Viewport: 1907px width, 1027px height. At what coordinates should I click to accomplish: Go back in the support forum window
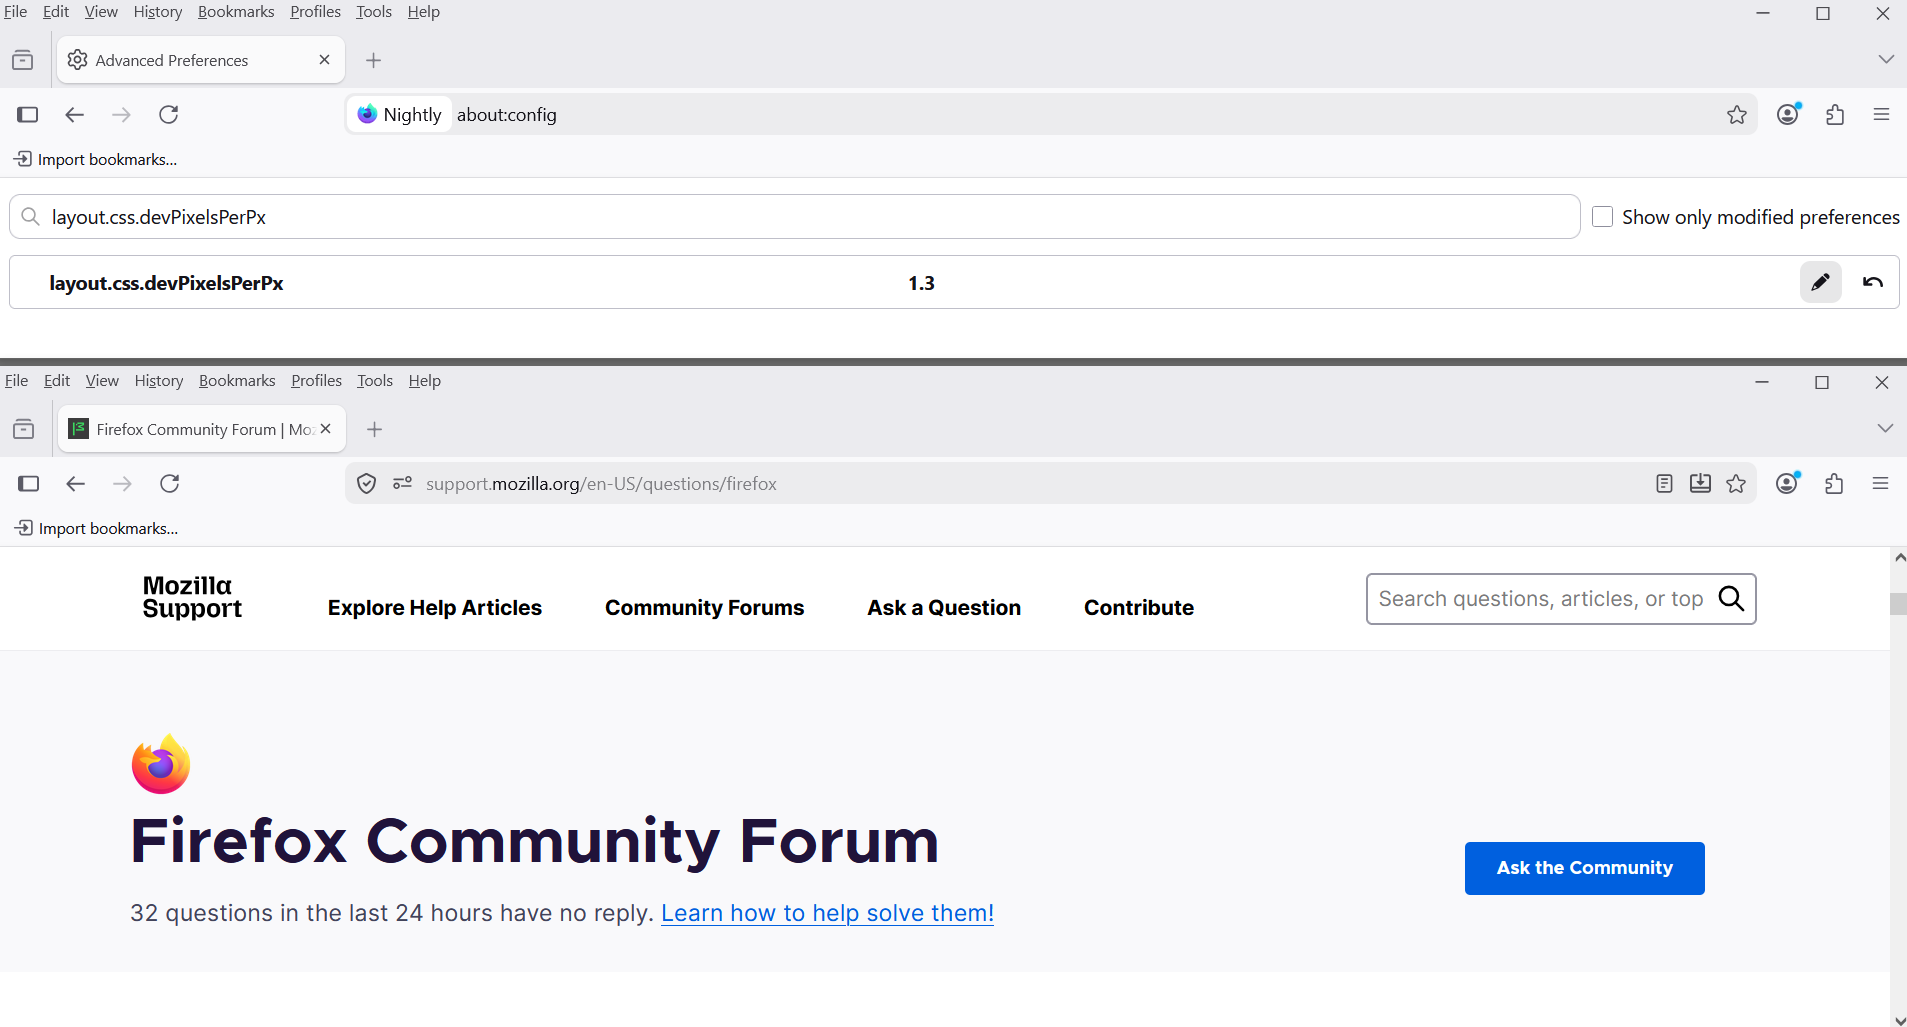pyautogui.click(x=76, y=484)
